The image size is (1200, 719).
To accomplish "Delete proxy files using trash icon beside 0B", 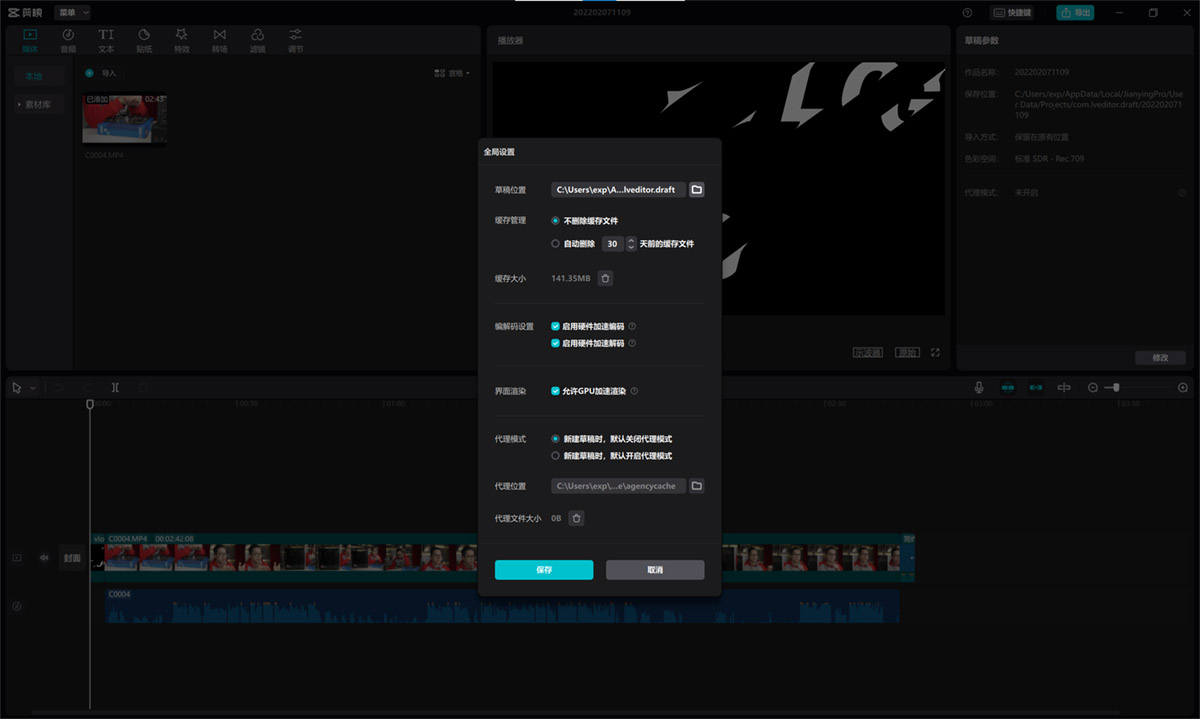I will pyautogui.click(x=577, y=518).
